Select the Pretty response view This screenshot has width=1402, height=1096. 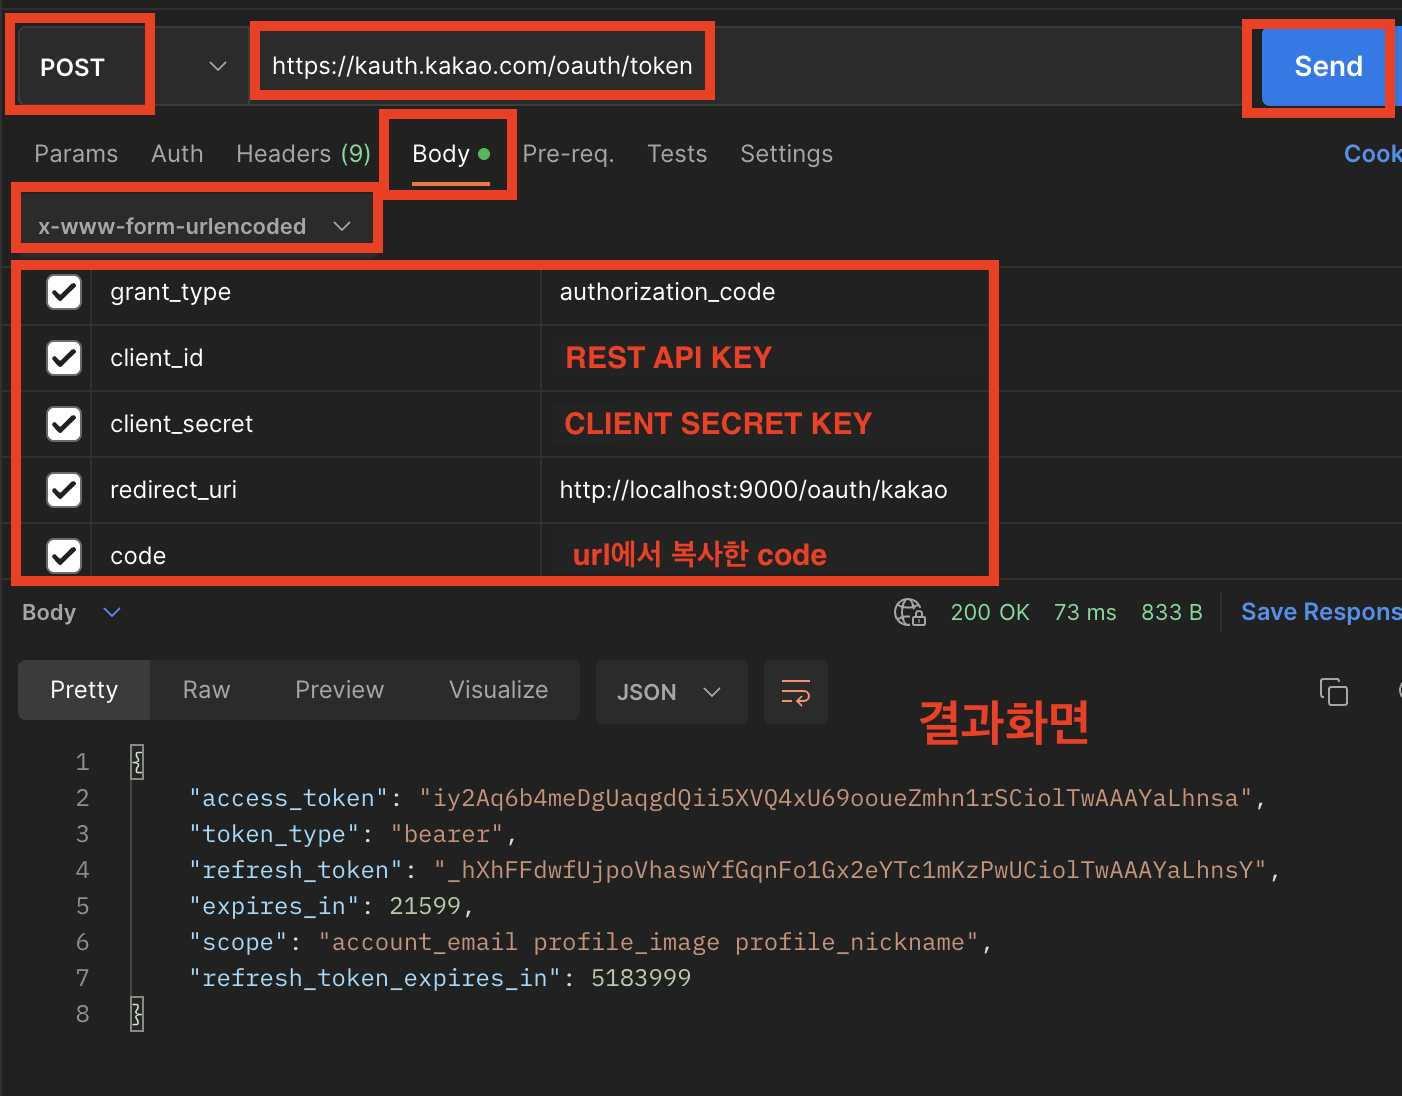[84, 690]
